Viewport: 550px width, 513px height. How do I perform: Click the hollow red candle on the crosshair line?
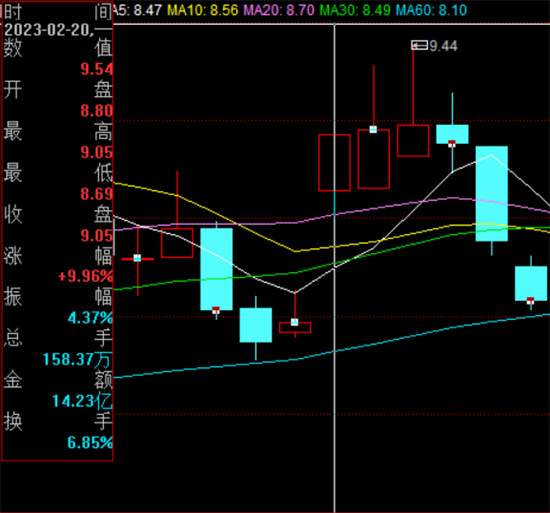coord(334,163)
